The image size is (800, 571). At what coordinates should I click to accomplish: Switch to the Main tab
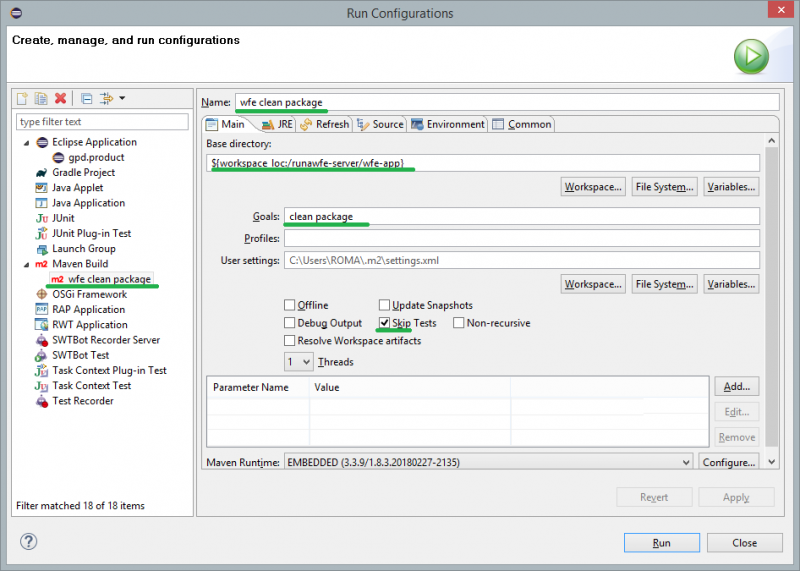[226, 124]
